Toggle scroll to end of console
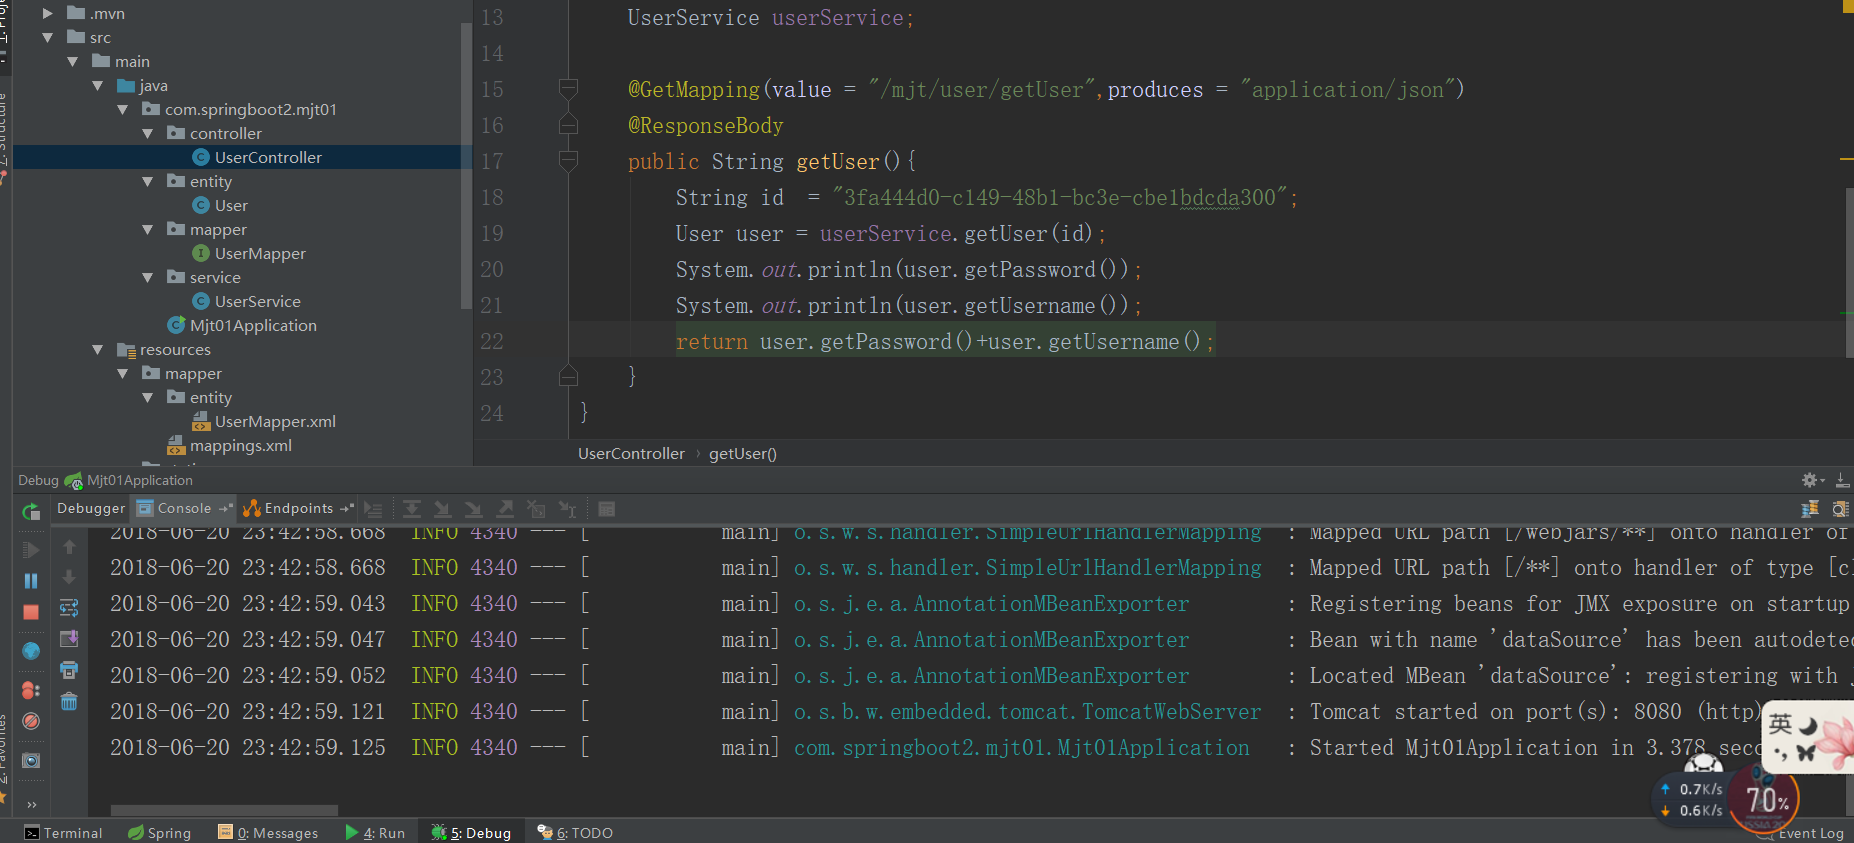Viewport: 1854px width, 843px height. (69, 639)
